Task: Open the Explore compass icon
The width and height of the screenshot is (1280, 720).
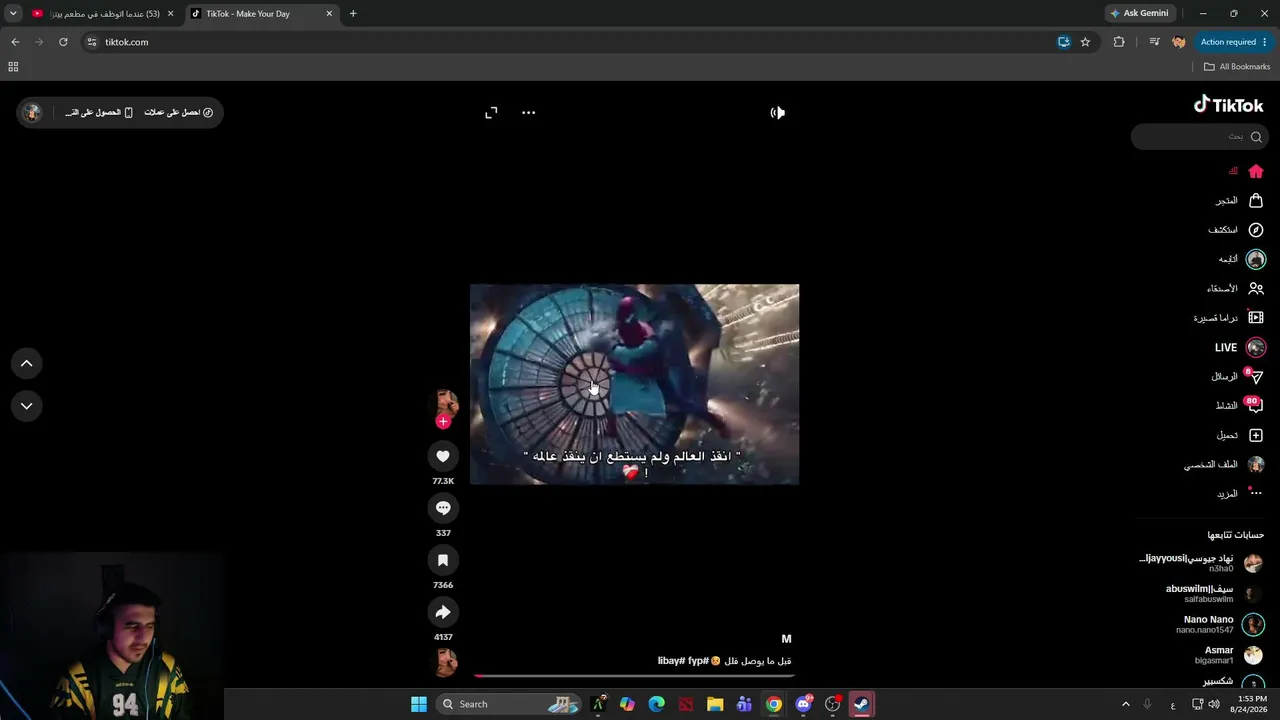Action: pos(1256,230)
